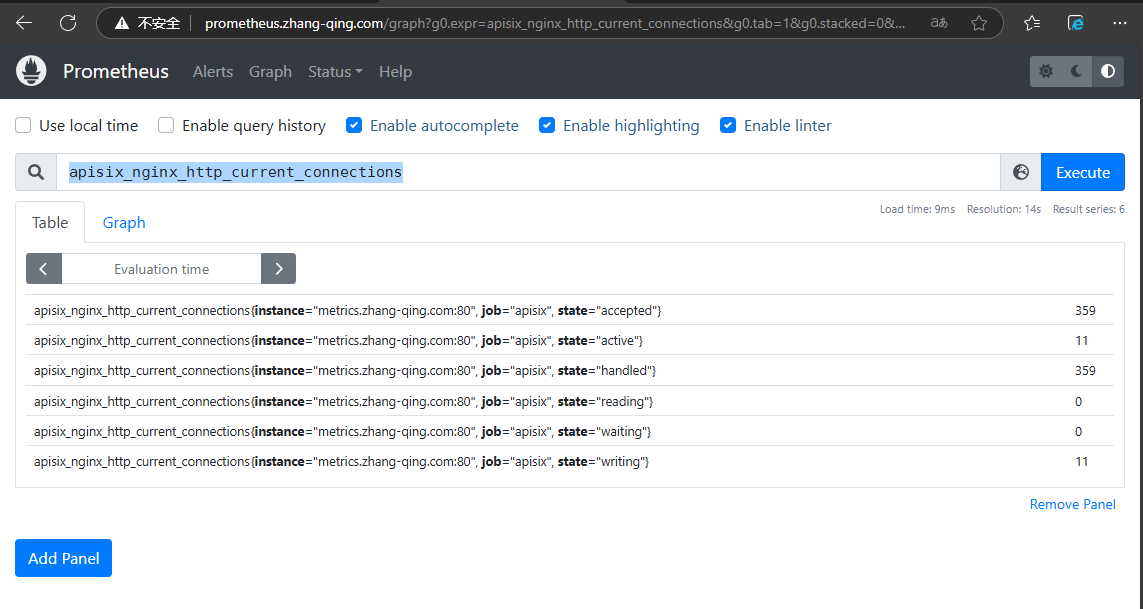Go to next evaluation time
The height and width of the screenshot is (609, 1143).
tap(278, 269)
